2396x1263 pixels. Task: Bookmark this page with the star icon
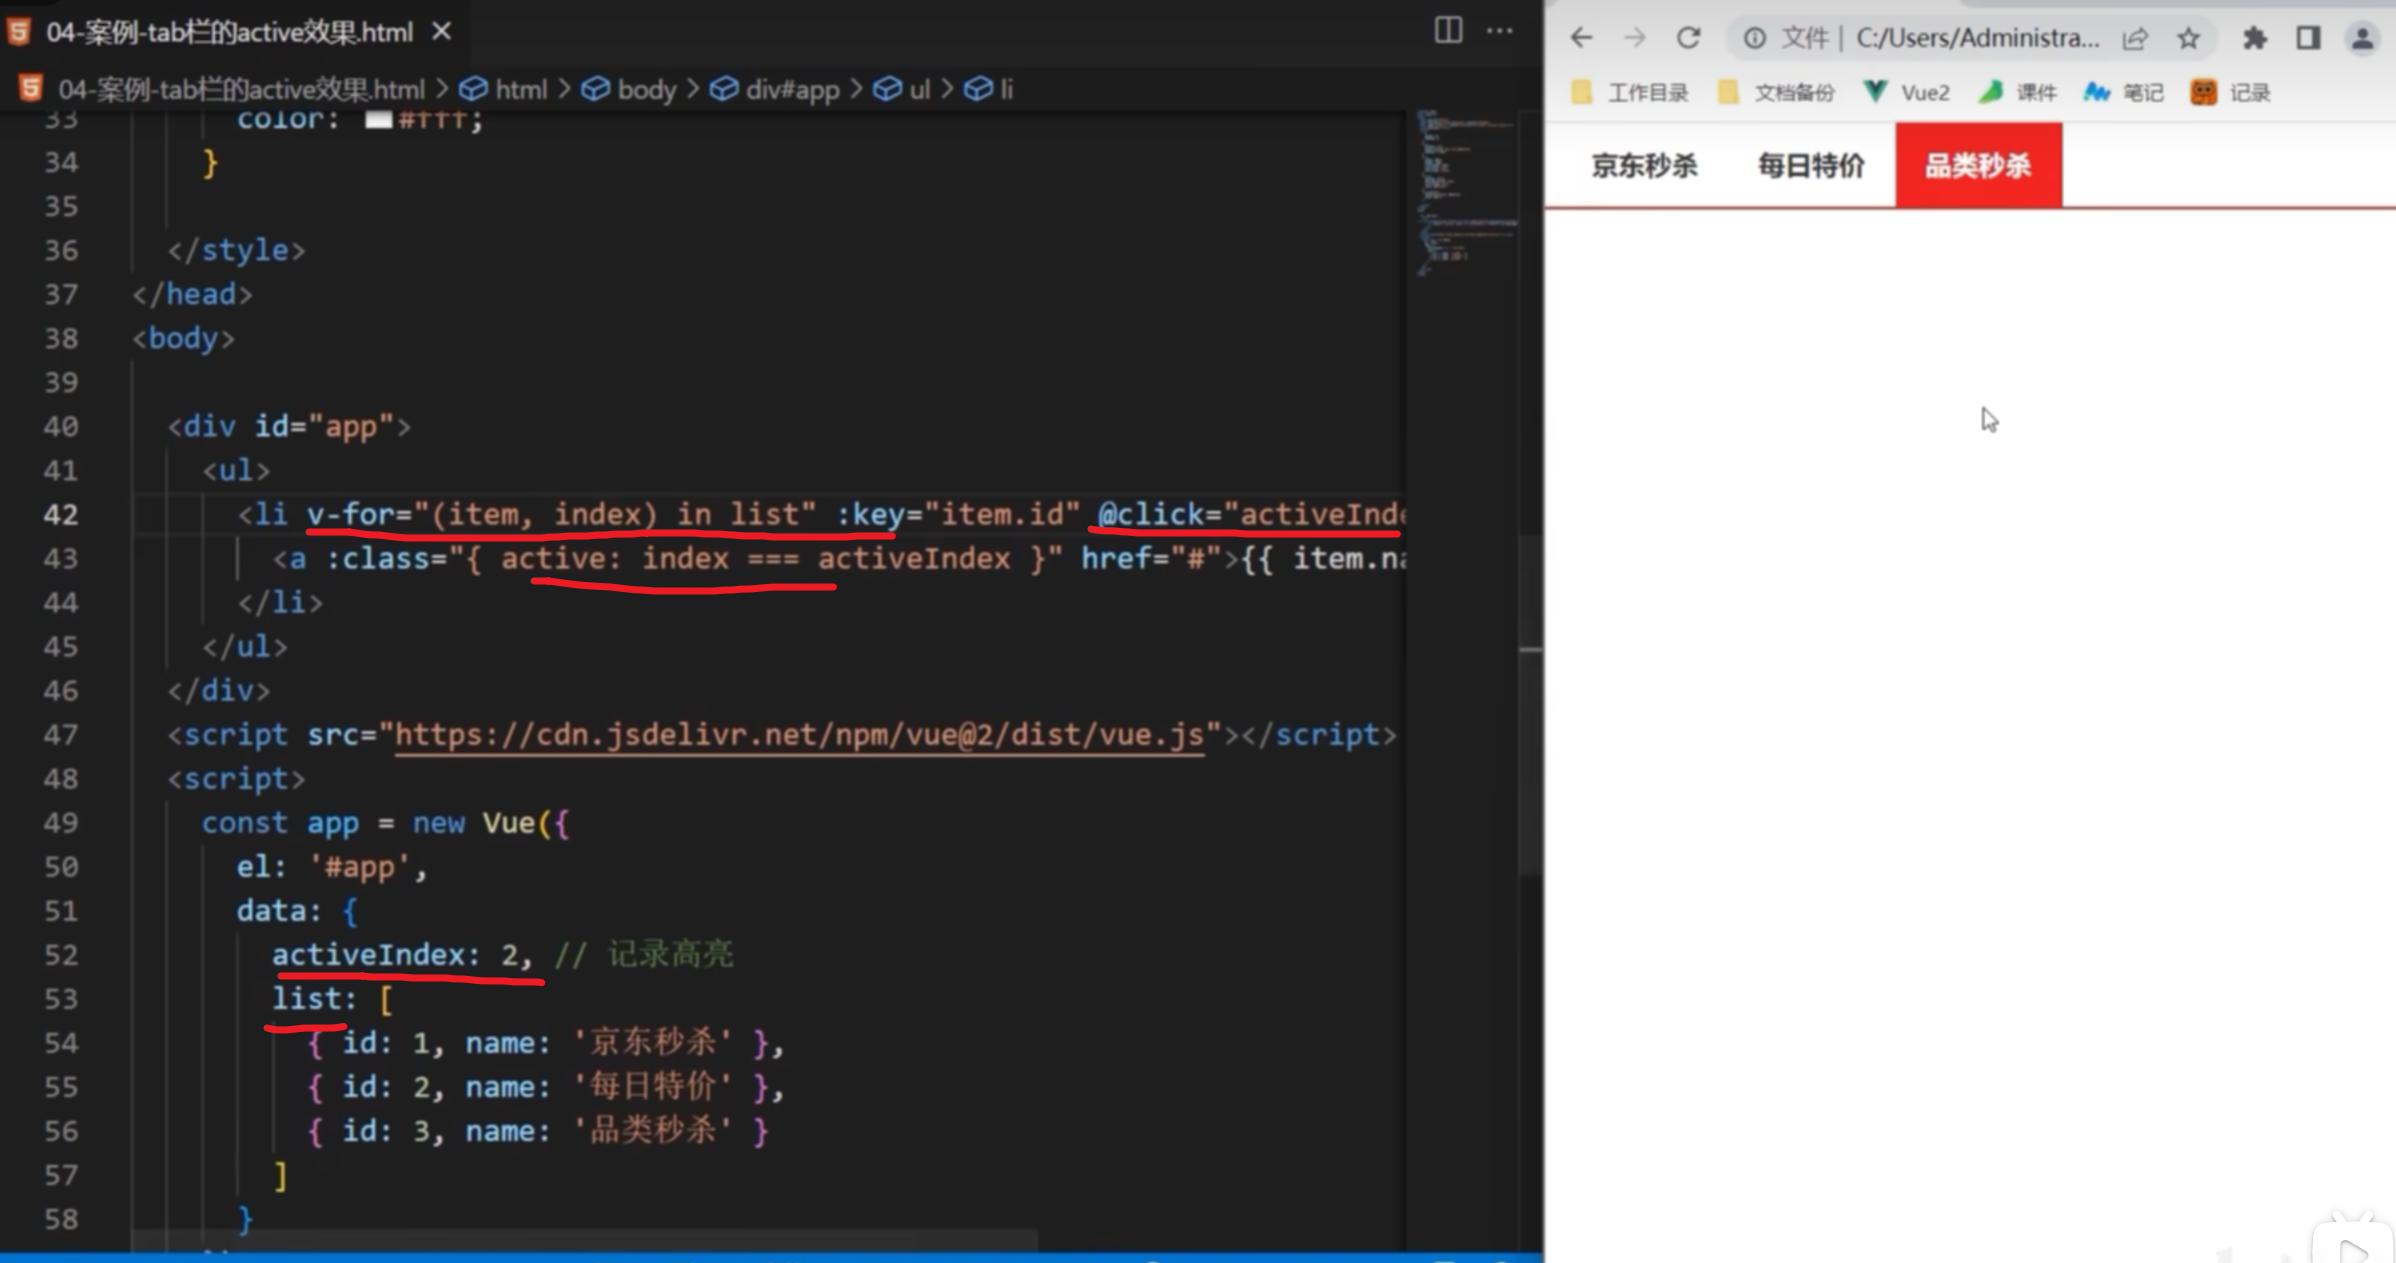pos(2188,38)
